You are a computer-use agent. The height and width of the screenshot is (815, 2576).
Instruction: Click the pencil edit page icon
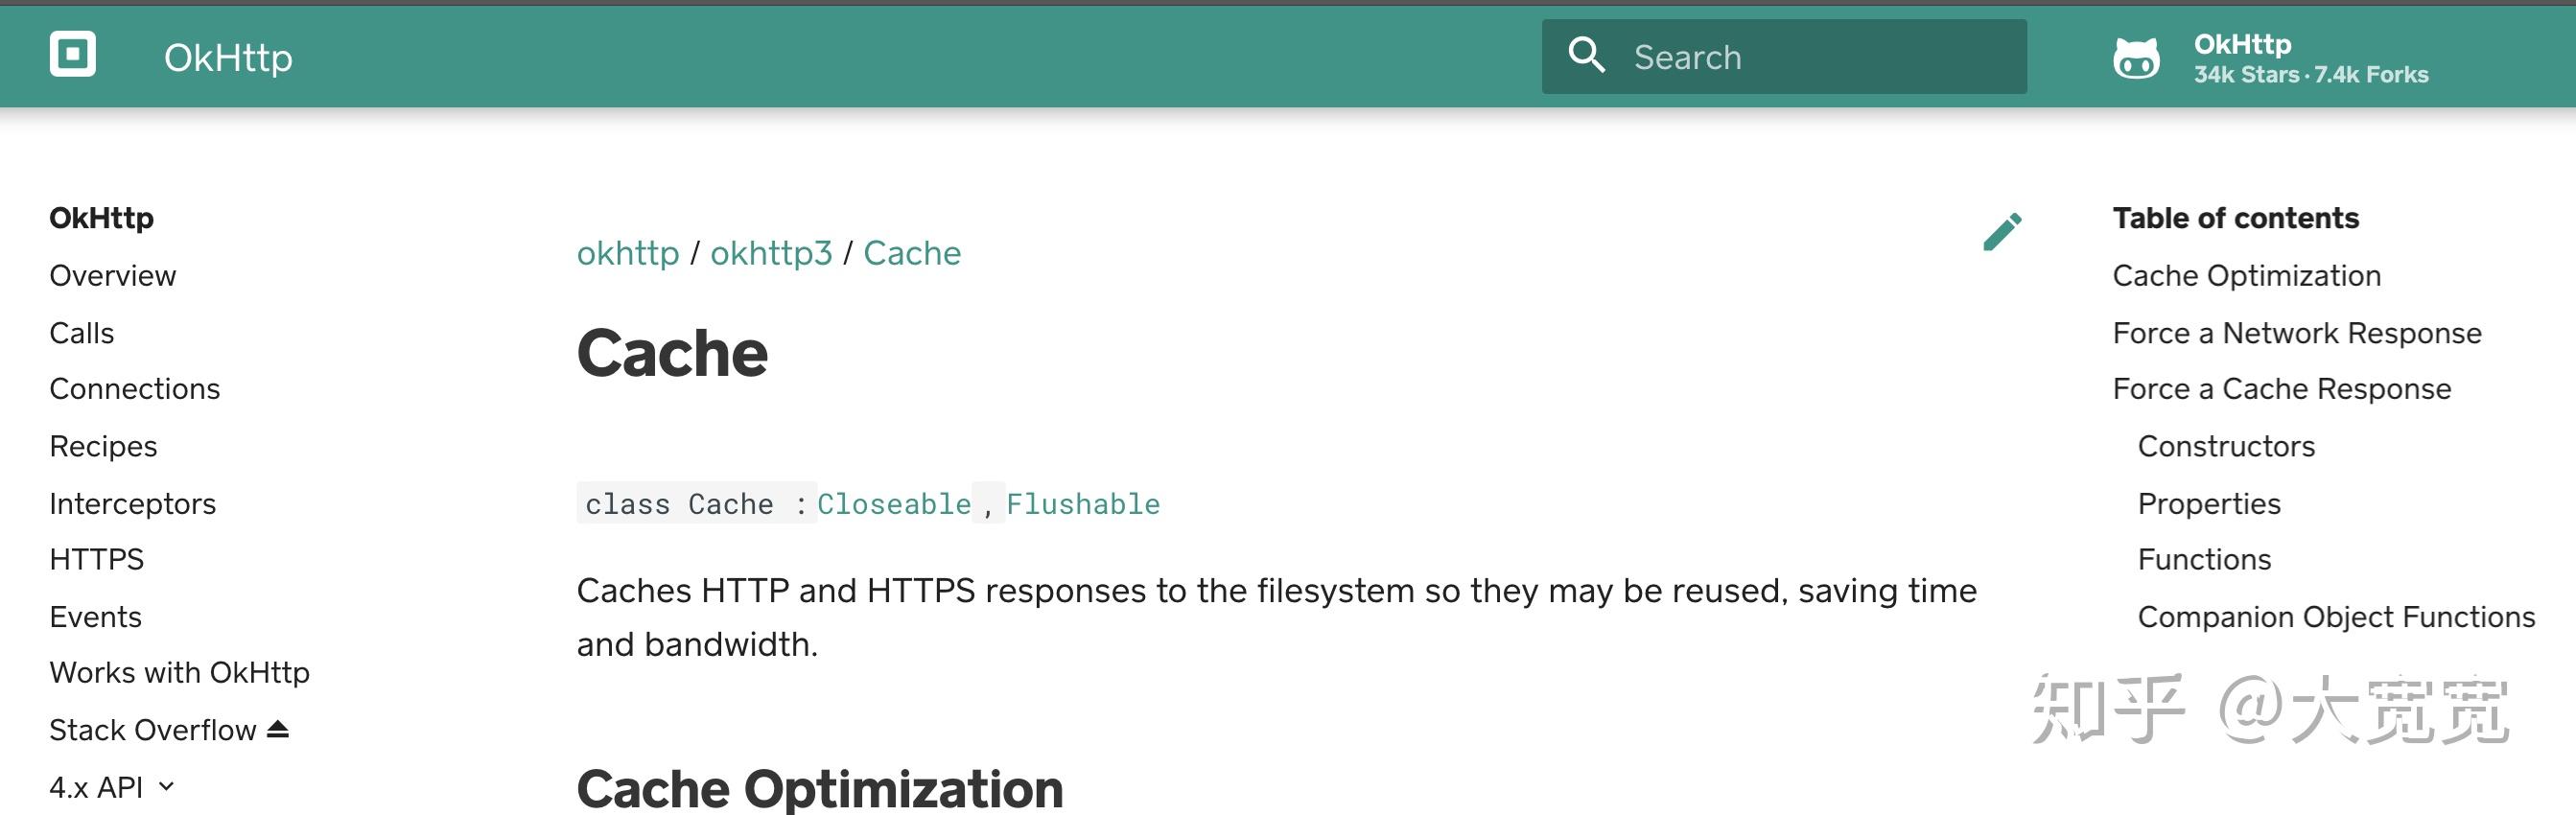tap(2002, 232)
